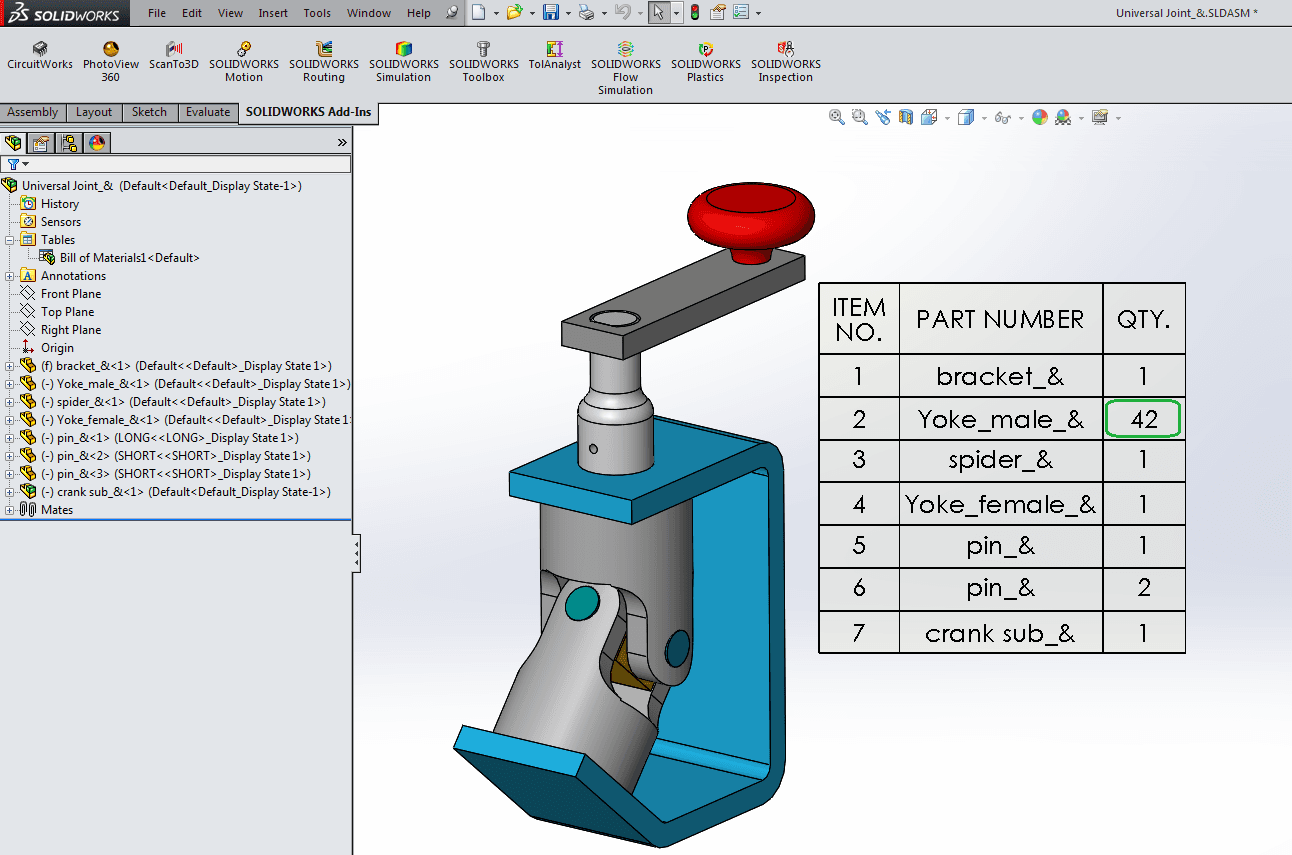Expand the Annotations folder
Image resolution: width=1292 pixels, height=855 pixels.
coord(10,276)
